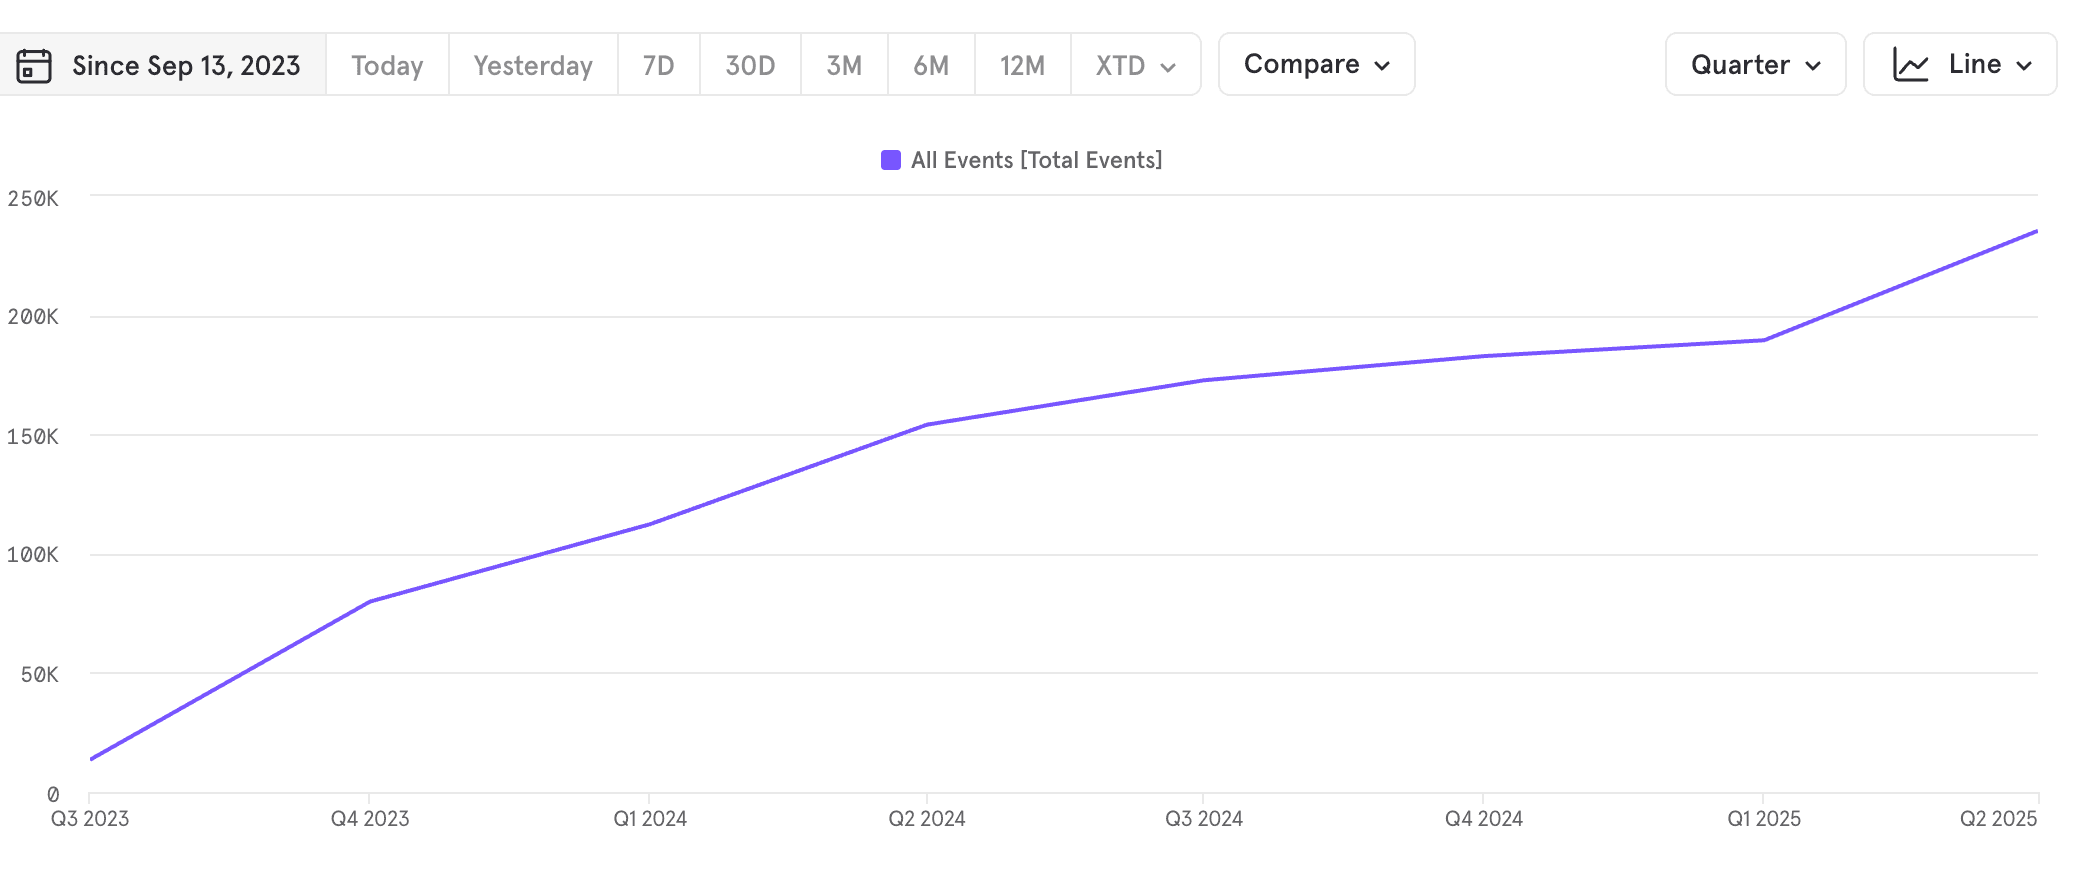Screen dimensions: 2100x870
Task: Select the Today date range
Action: [387, 66]
